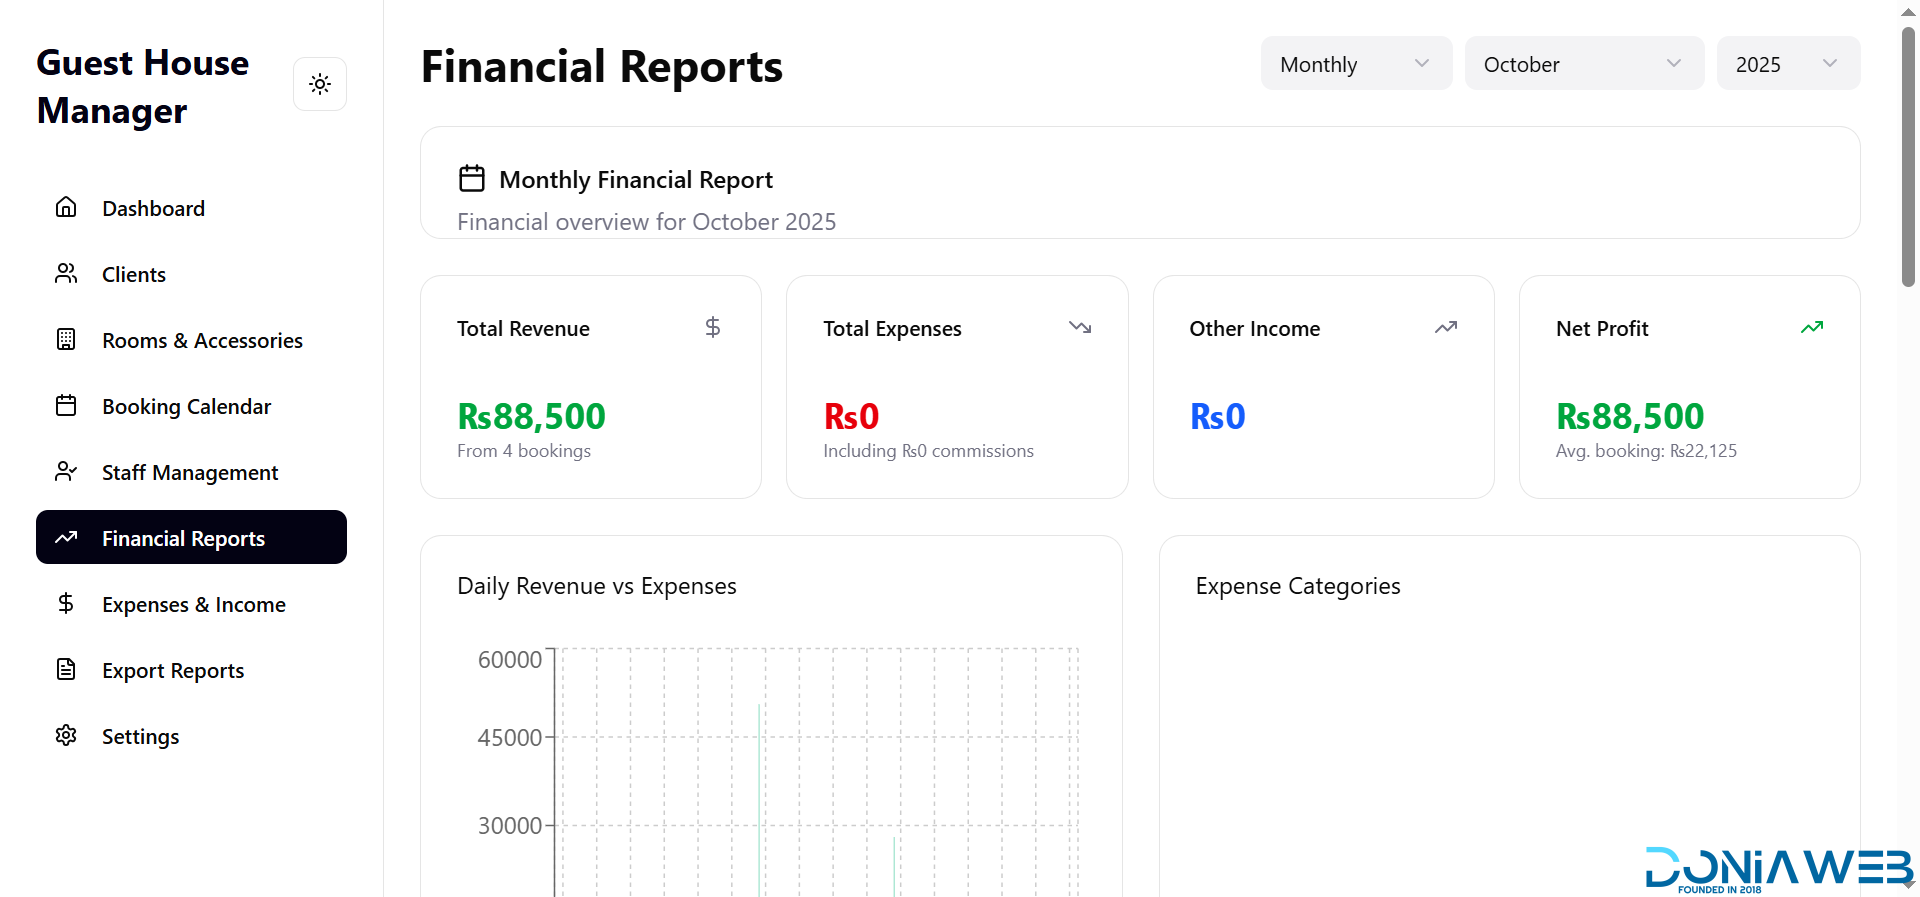Screen dimensions: 1920x897
Task: Click the Net Profit trending-up icon
Action: [1811, 327]
